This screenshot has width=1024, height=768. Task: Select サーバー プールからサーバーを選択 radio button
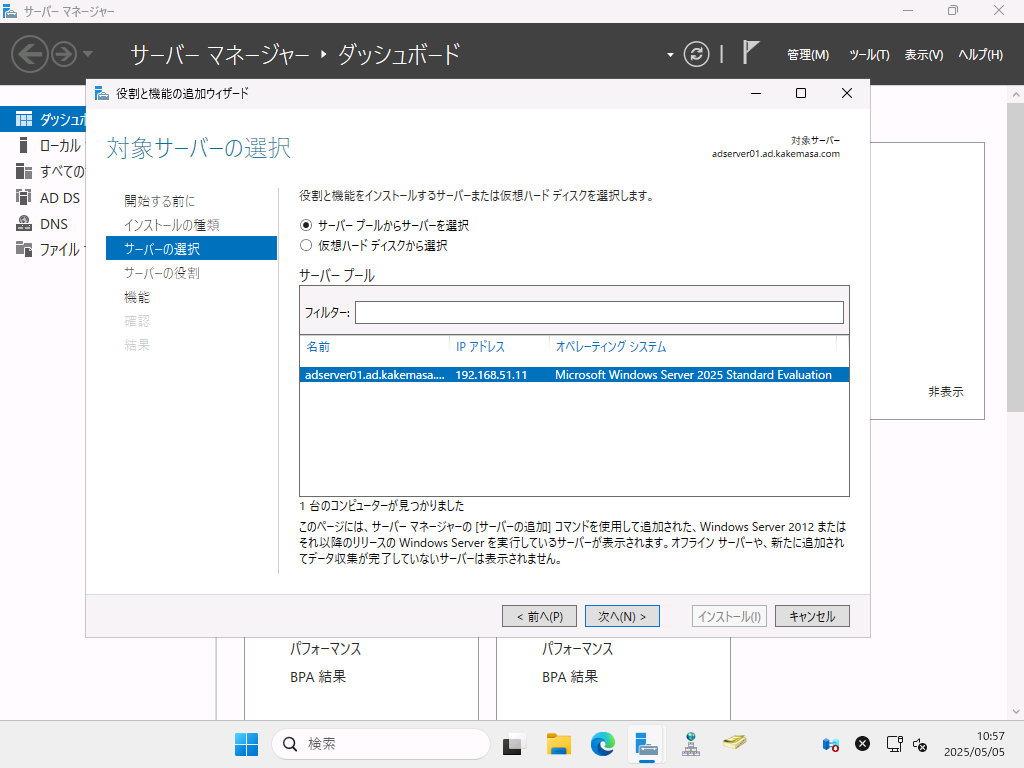pyautogui.click(x=306, y=225)
